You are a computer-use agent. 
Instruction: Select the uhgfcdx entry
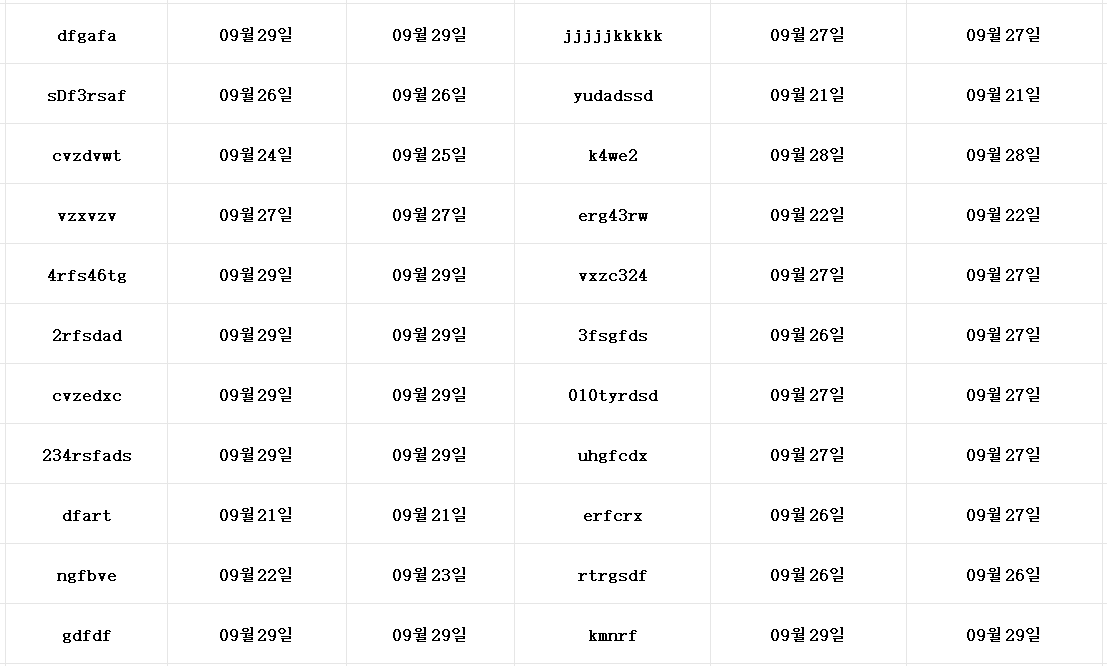pos(613,456)
